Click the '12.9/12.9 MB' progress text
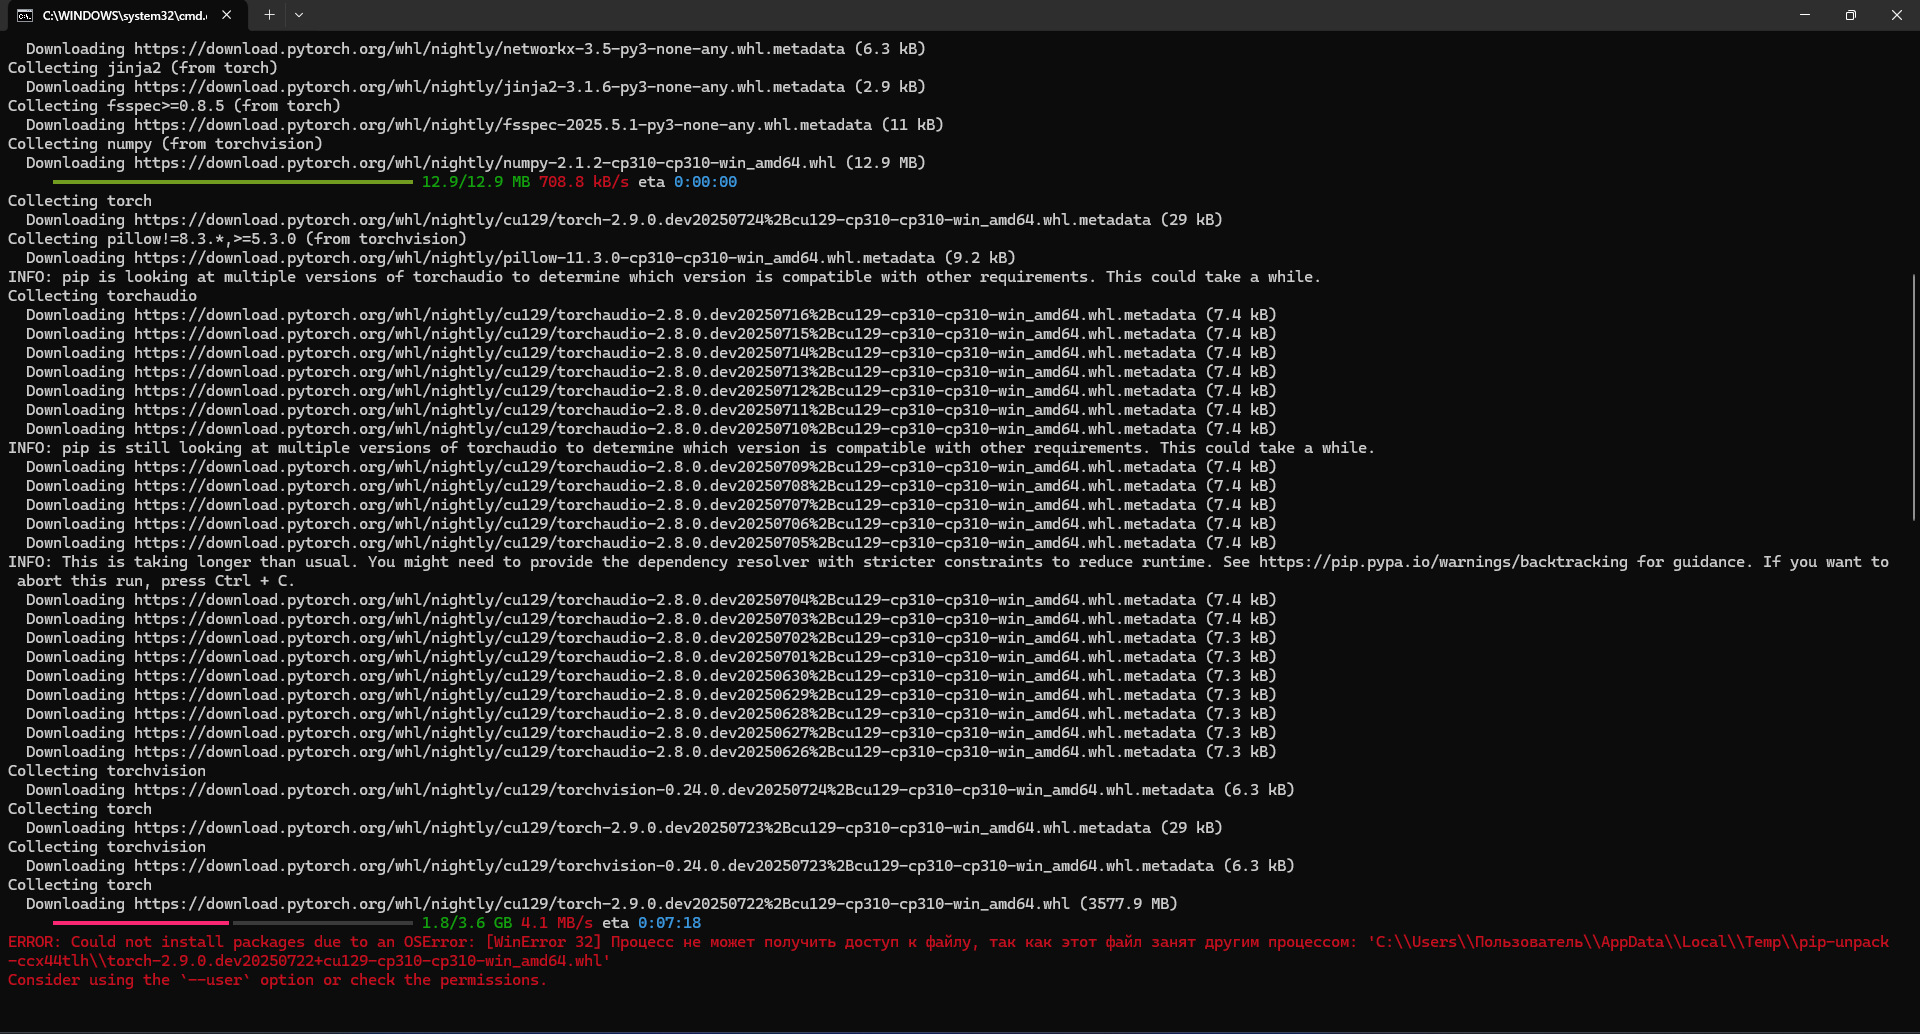 [x=476, y=182]
